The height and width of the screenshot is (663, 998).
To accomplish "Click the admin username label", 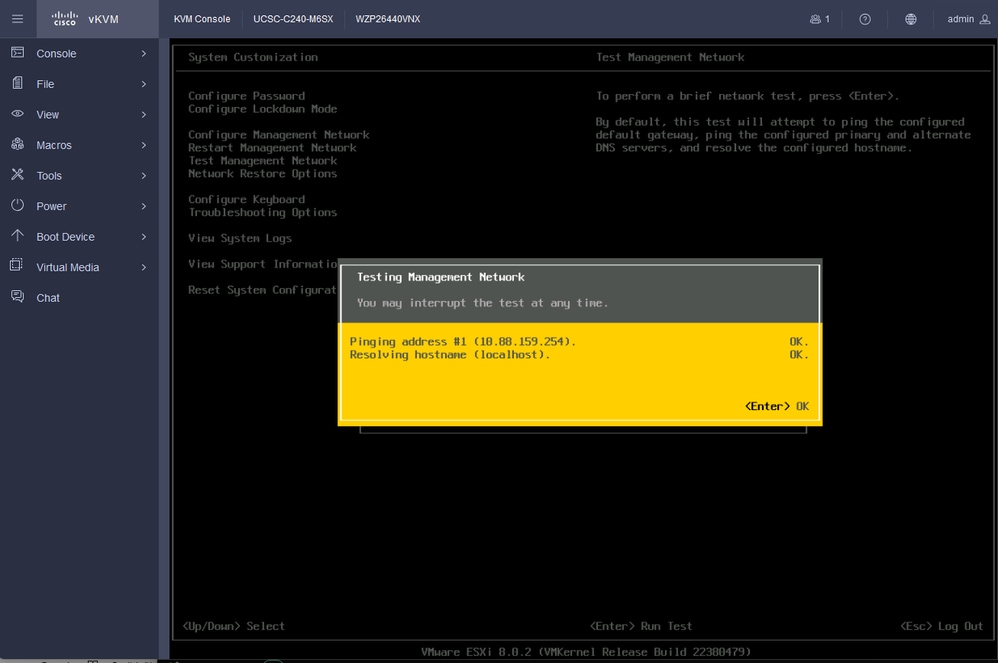I will (960, 19).
